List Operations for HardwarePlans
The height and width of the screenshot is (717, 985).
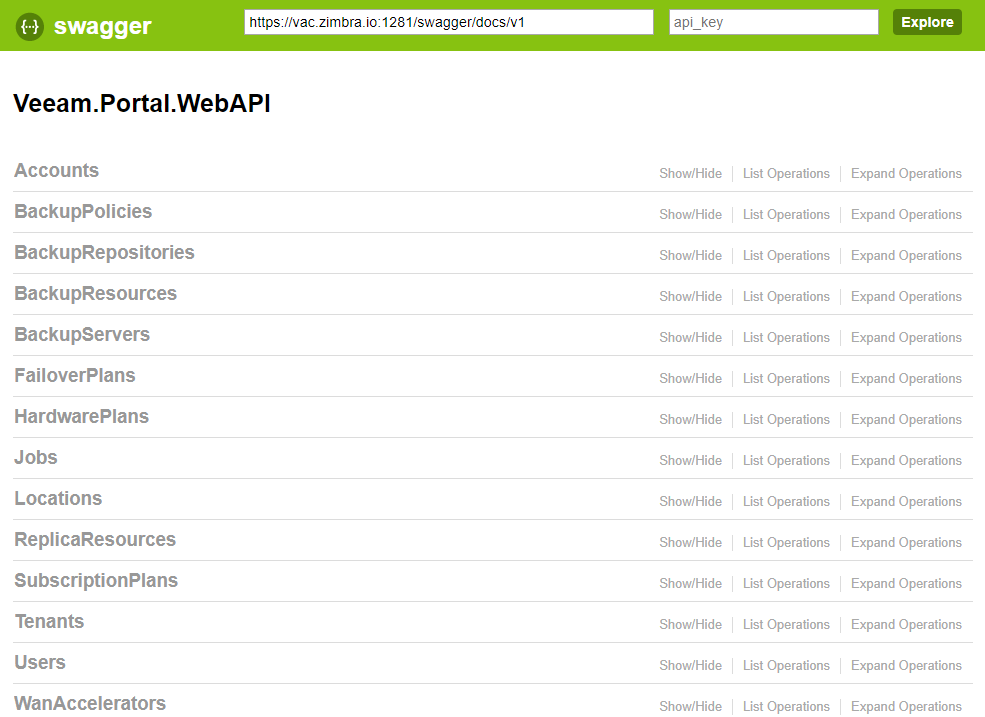pyautogui.click(x=786, y=419)
